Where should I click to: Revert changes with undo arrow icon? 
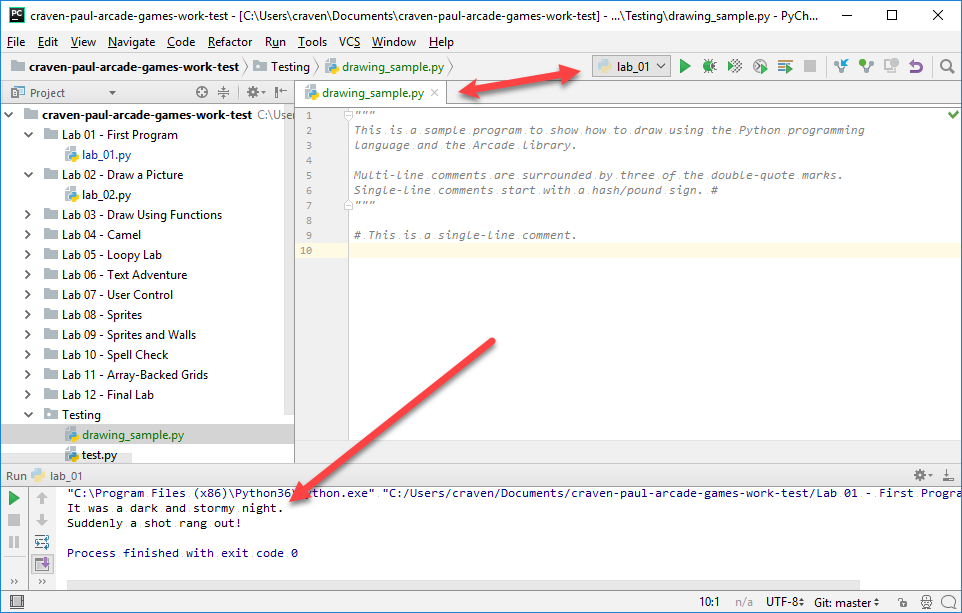[916, 66]
